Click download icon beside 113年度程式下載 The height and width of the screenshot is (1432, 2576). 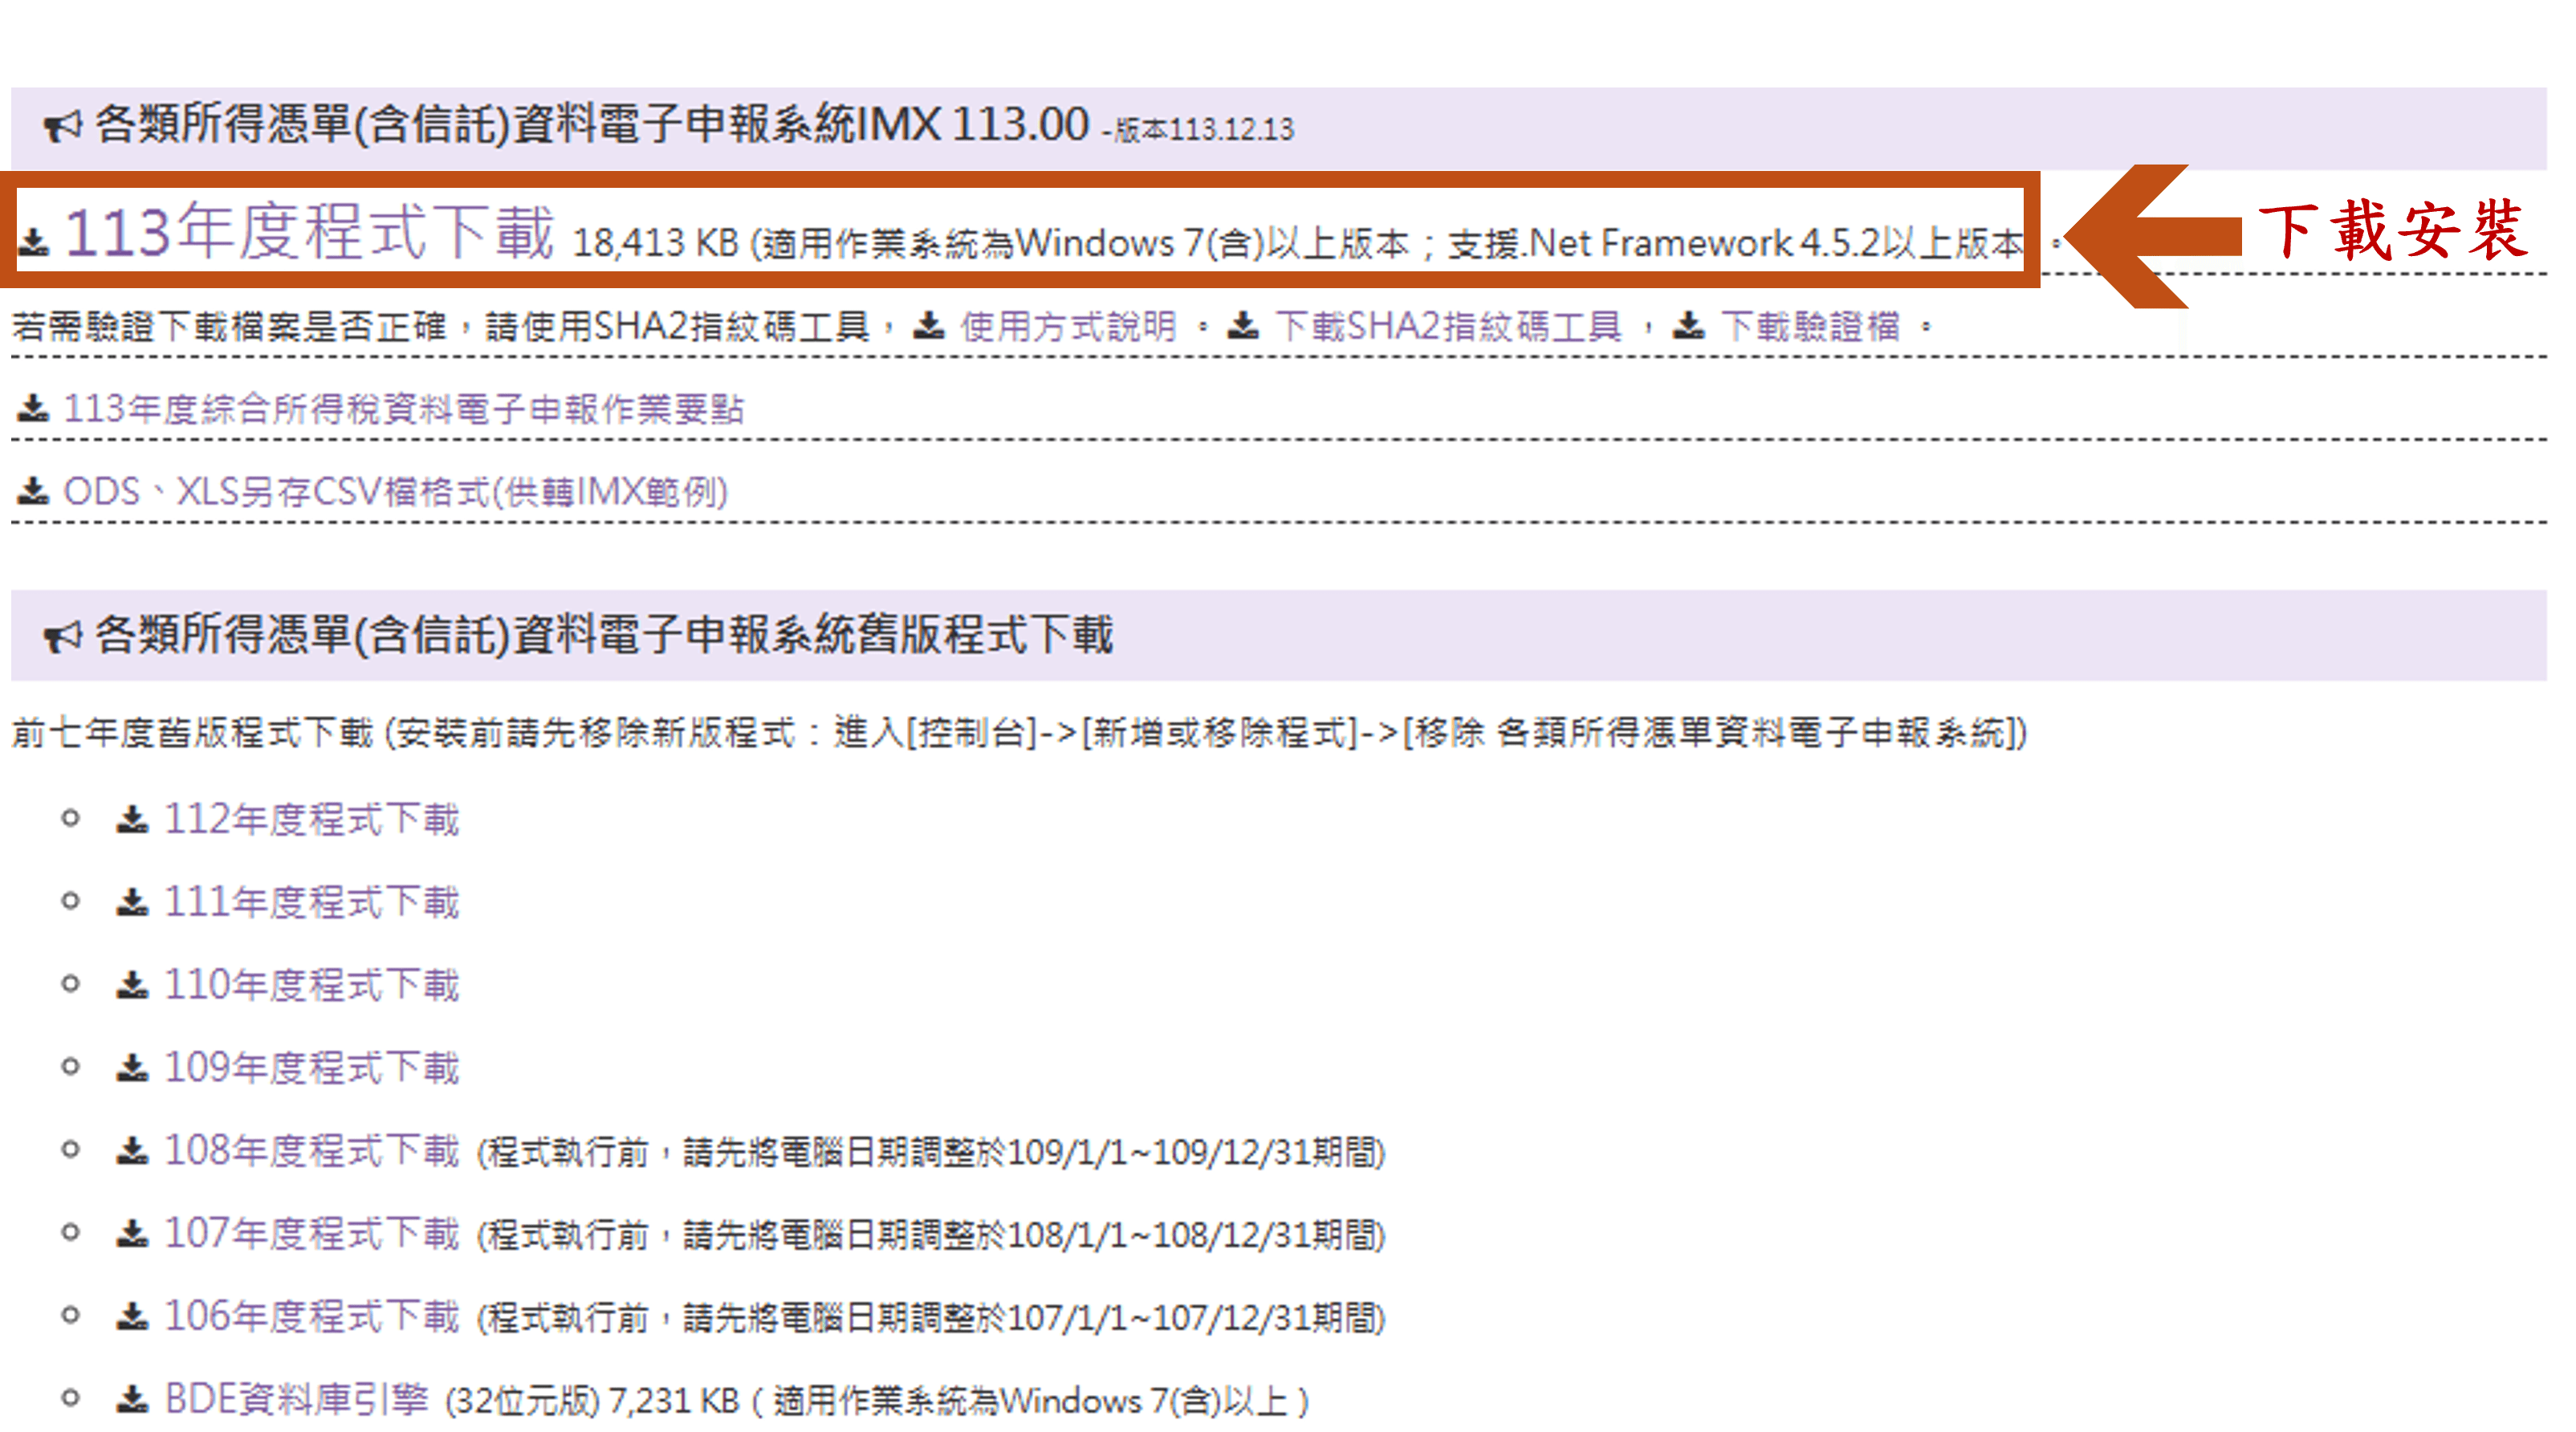click(34, 241)
